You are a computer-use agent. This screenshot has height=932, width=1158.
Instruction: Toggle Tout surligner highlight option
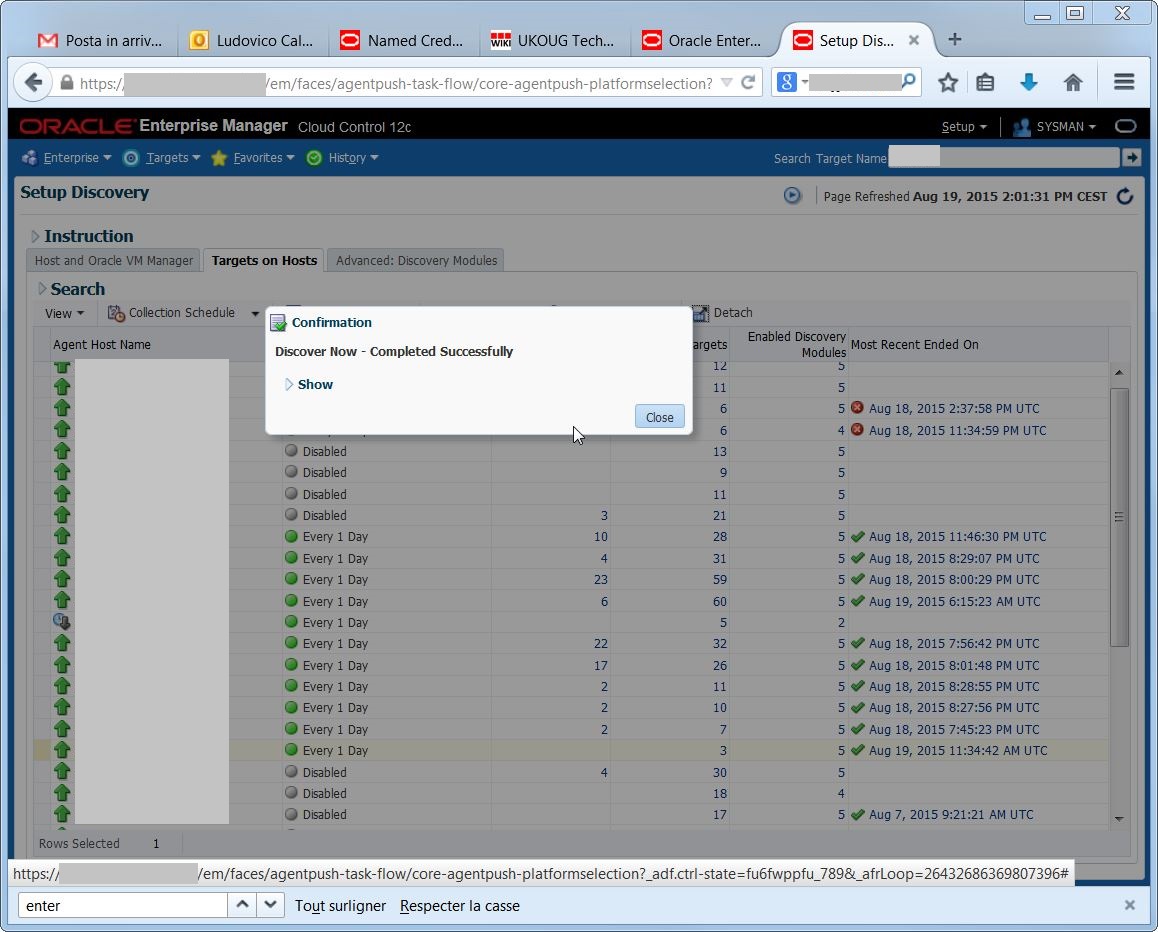click(340, 905)
